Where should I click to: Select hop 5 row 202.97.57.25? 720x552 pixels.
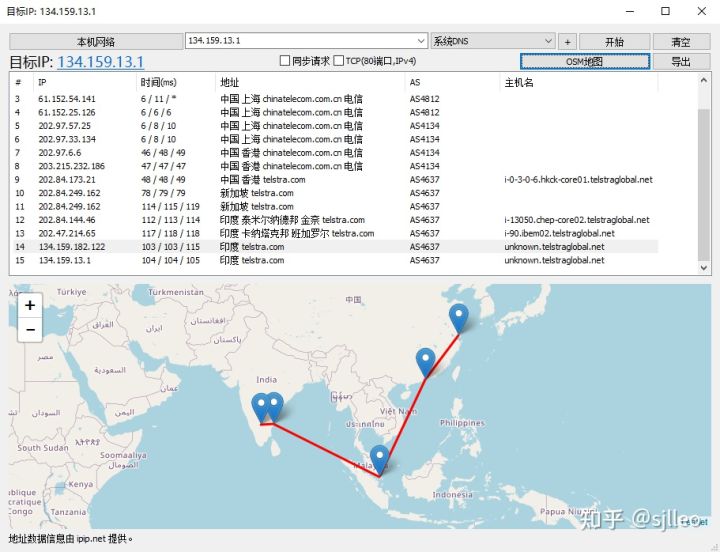334,126
